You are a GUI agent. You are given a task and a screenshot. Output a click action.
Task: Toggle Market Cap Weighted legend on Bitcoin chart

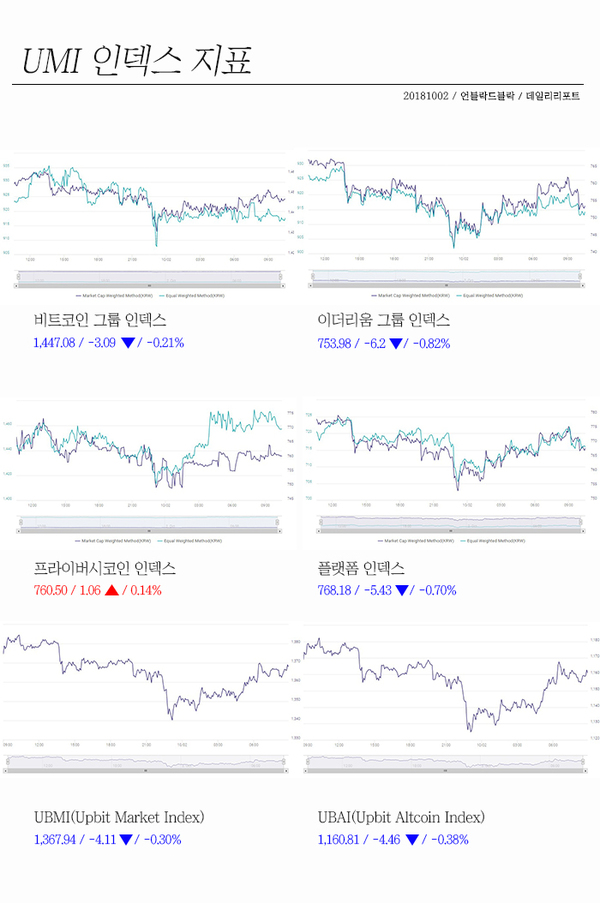tap(114, 295)
